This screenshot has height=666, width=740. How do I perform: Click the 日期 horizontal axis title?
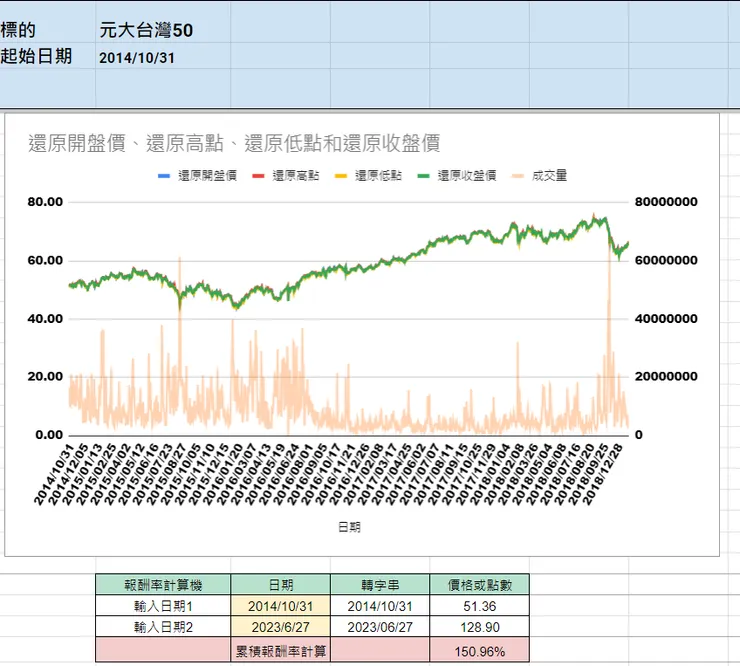click(x=349, y=527)
